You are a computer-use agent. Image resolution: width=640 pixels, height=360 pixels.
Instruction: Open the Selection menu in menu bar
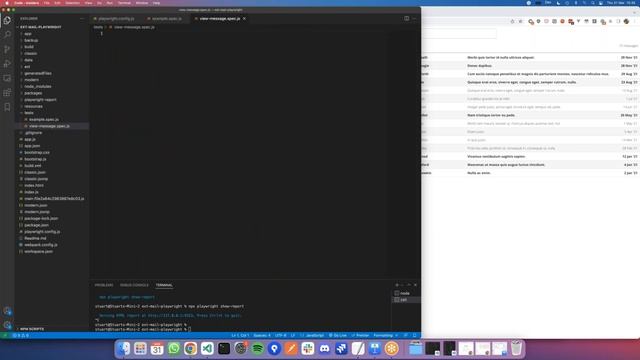(73, 3)
